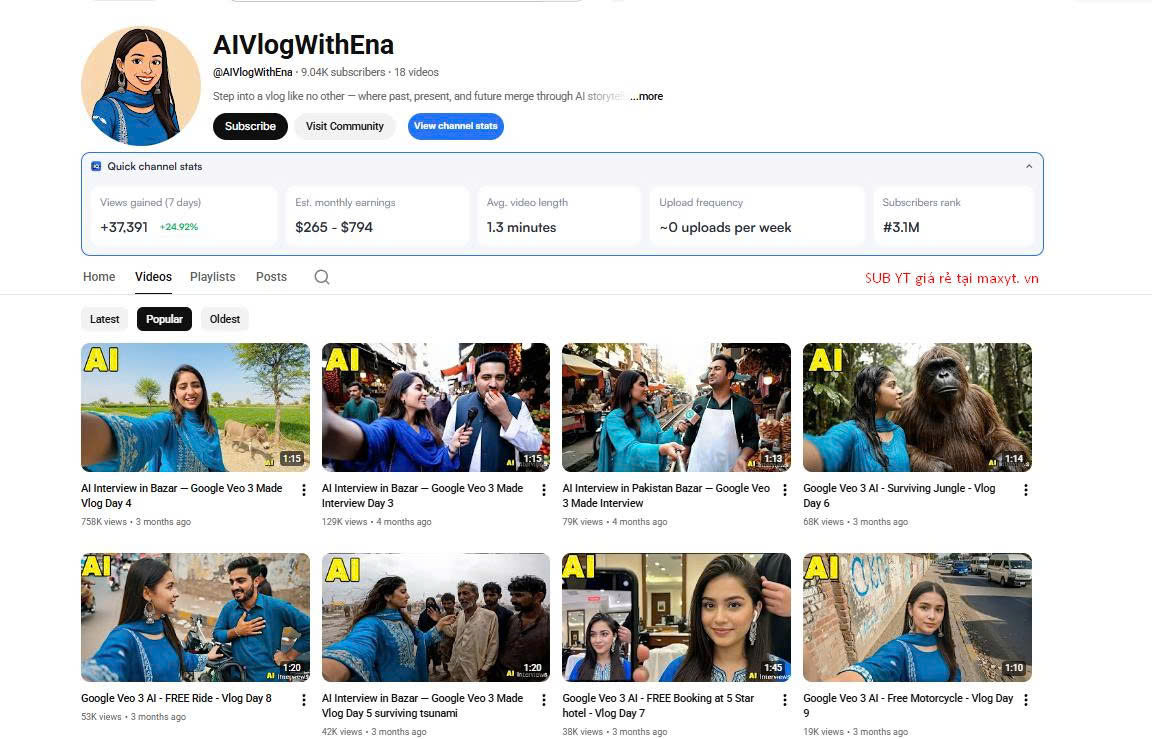
Task: Open three-dot menu for FREE Ride video
Action: pyautogui.click(x=304, y=700)
